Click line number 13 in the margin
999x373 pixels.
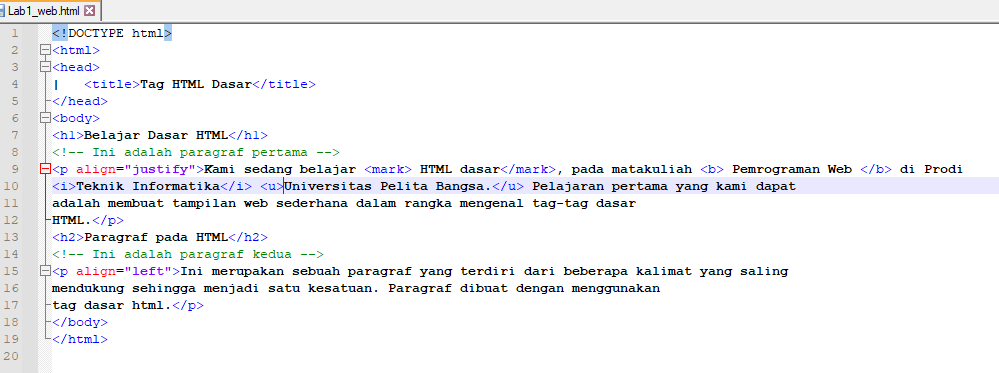click(x=11, y=237)
